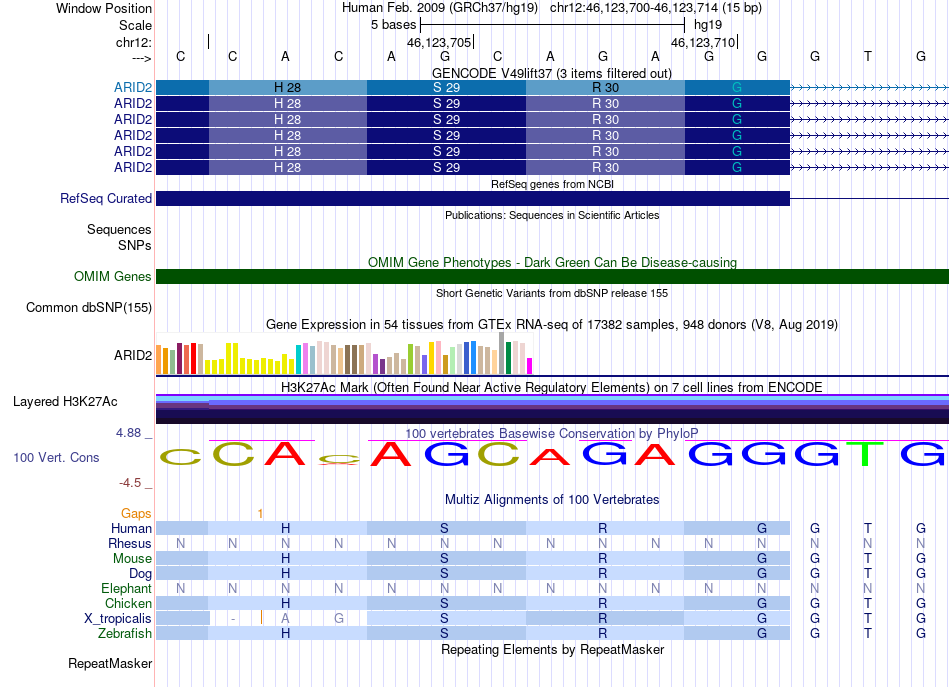Click the 46,123,710 coordinate marker
Screen dimensions: 950x687
pyautogui.click(x=704, y=42)
